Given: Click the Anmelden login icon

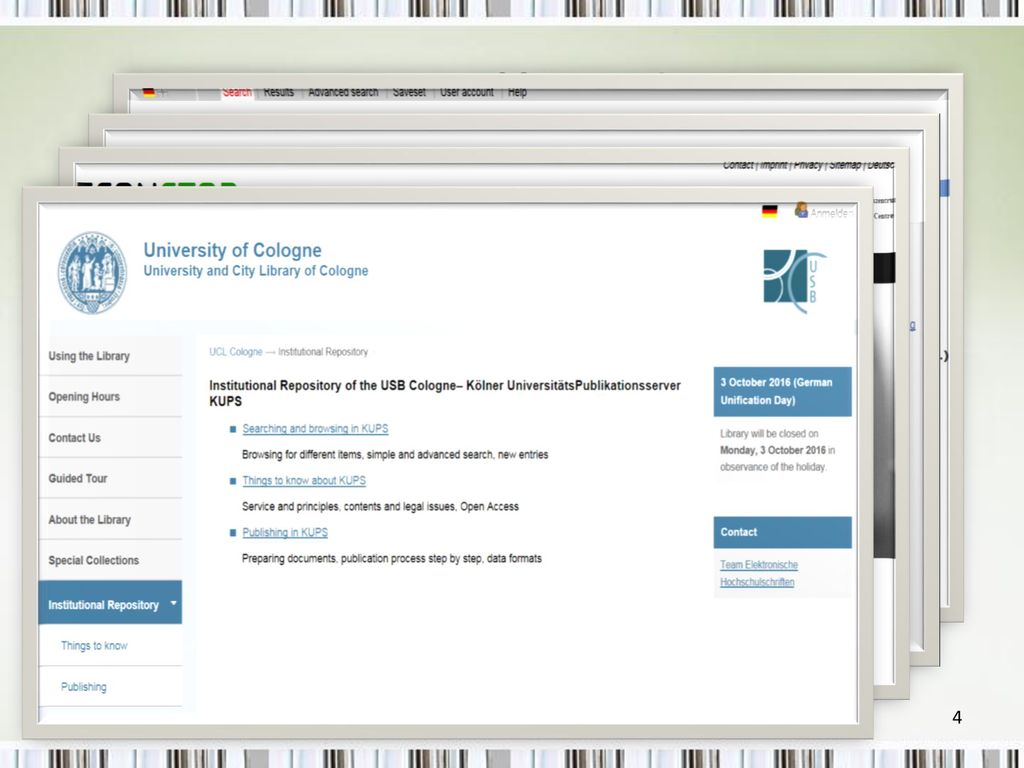Looking at the screenshot, I should point(801,210).
